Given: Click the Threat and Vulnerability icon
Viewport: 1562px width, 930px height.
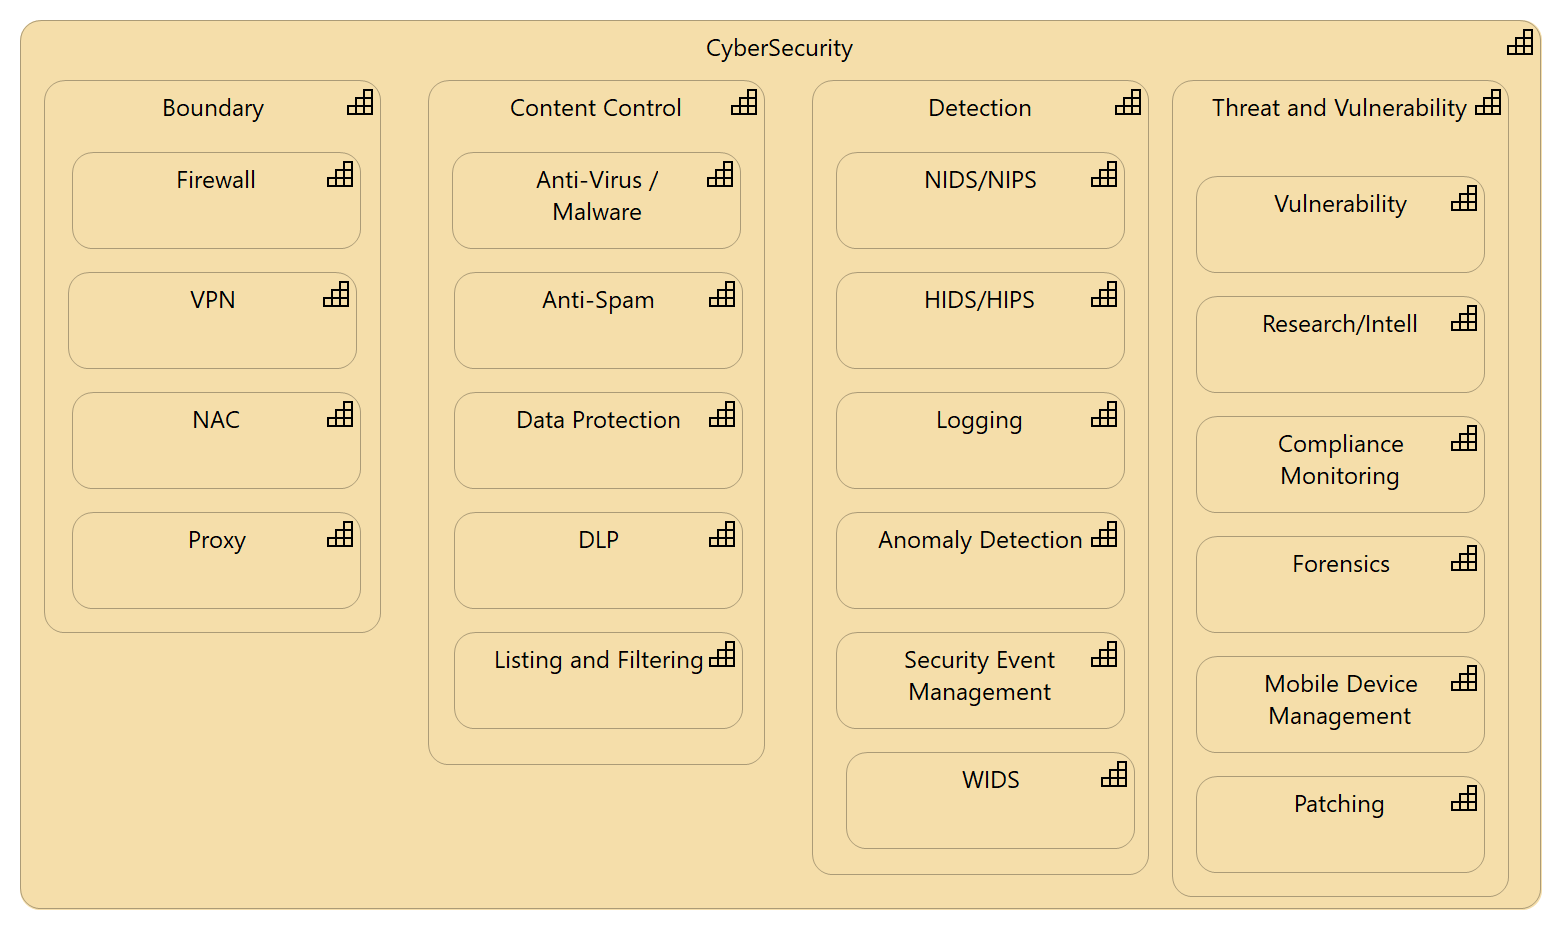Looking at the screenshot, I should pos(1488,103).
